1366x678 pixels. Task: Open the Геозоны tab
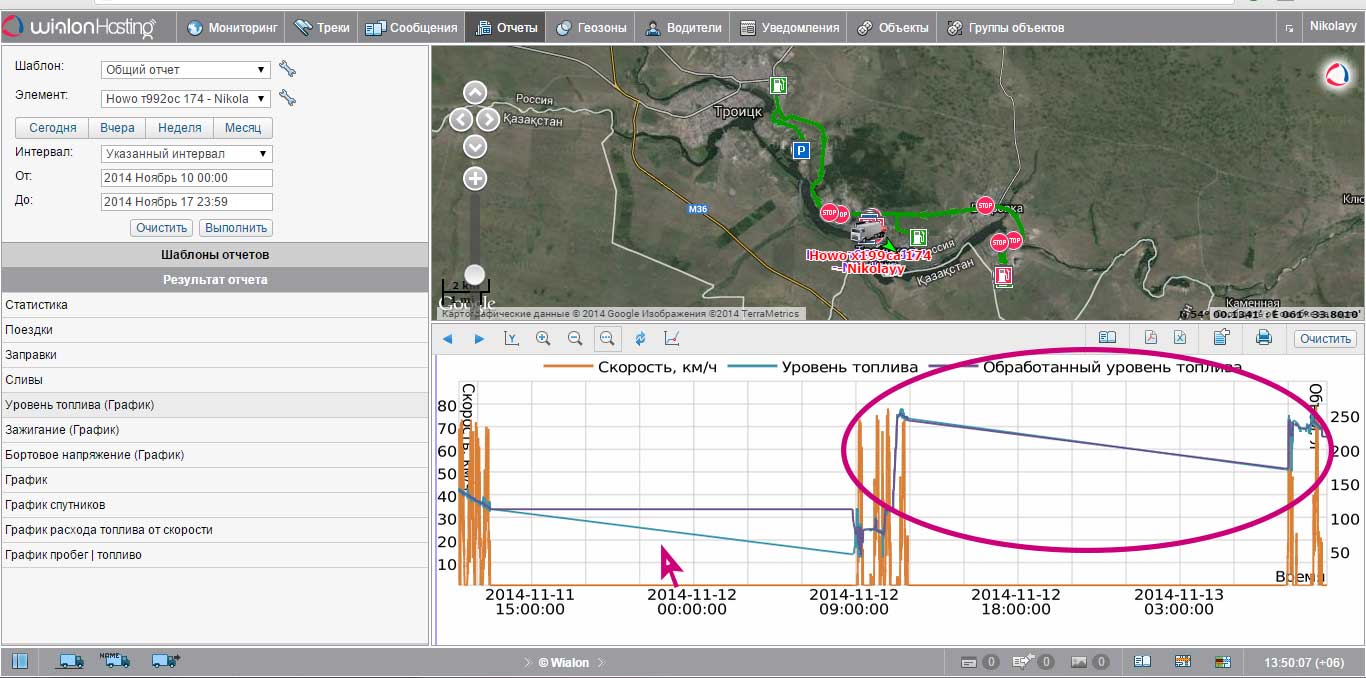(x=592, y=28)
